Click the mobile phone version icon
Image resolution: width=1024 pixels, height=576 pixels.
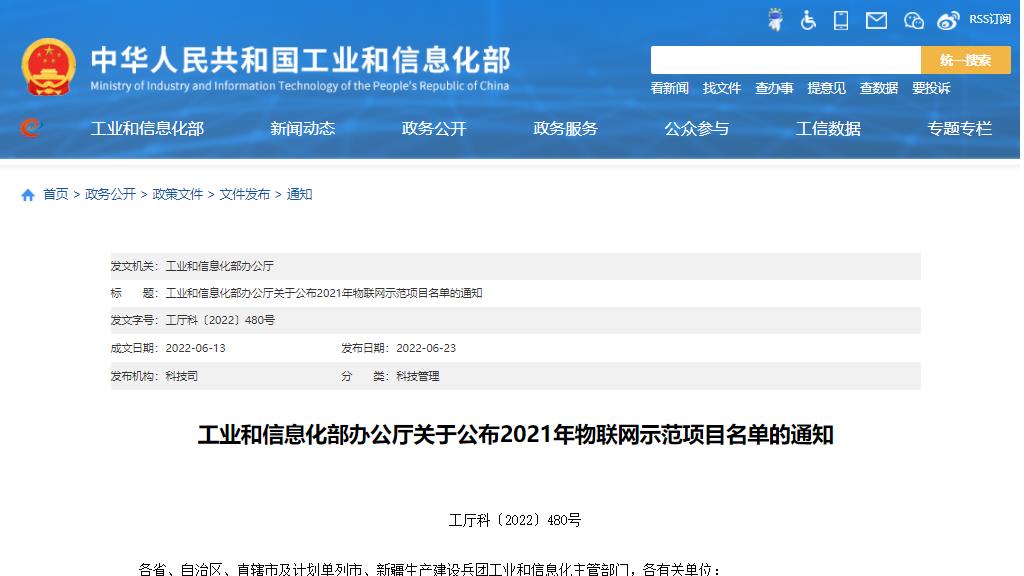click(841, 20)
